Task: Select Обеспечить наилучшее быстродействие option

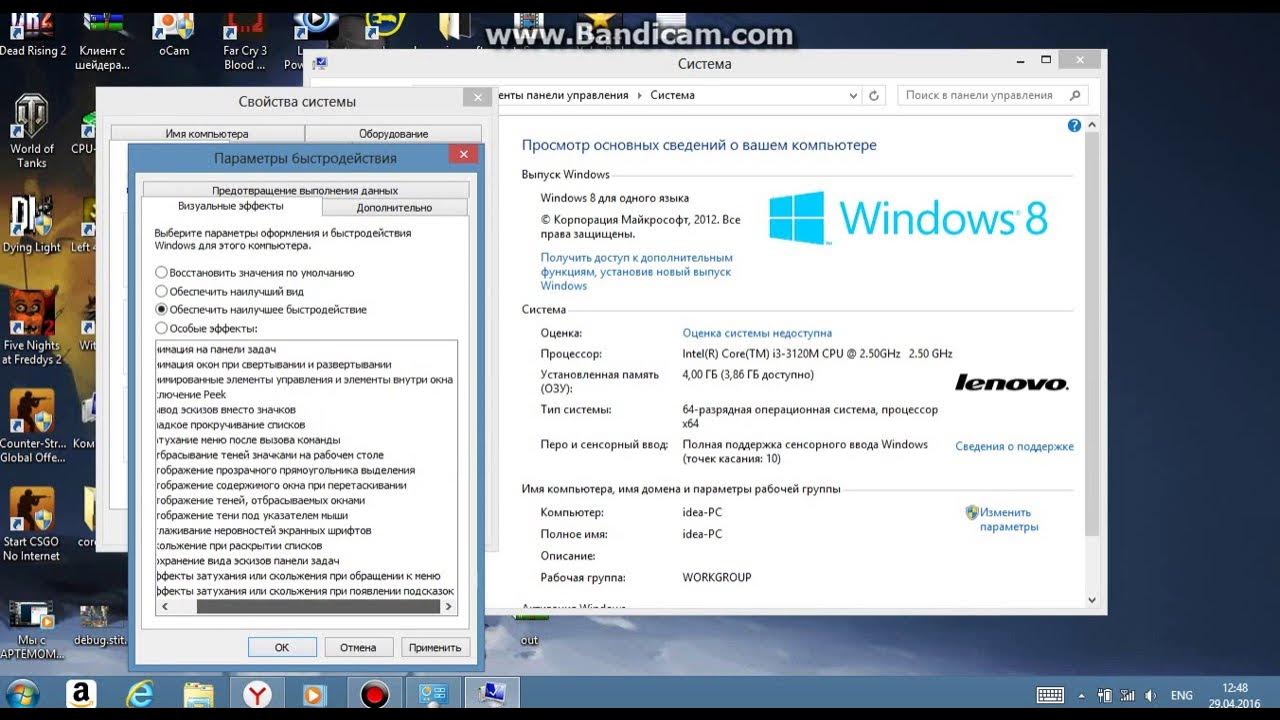Action: click(261, 310)
